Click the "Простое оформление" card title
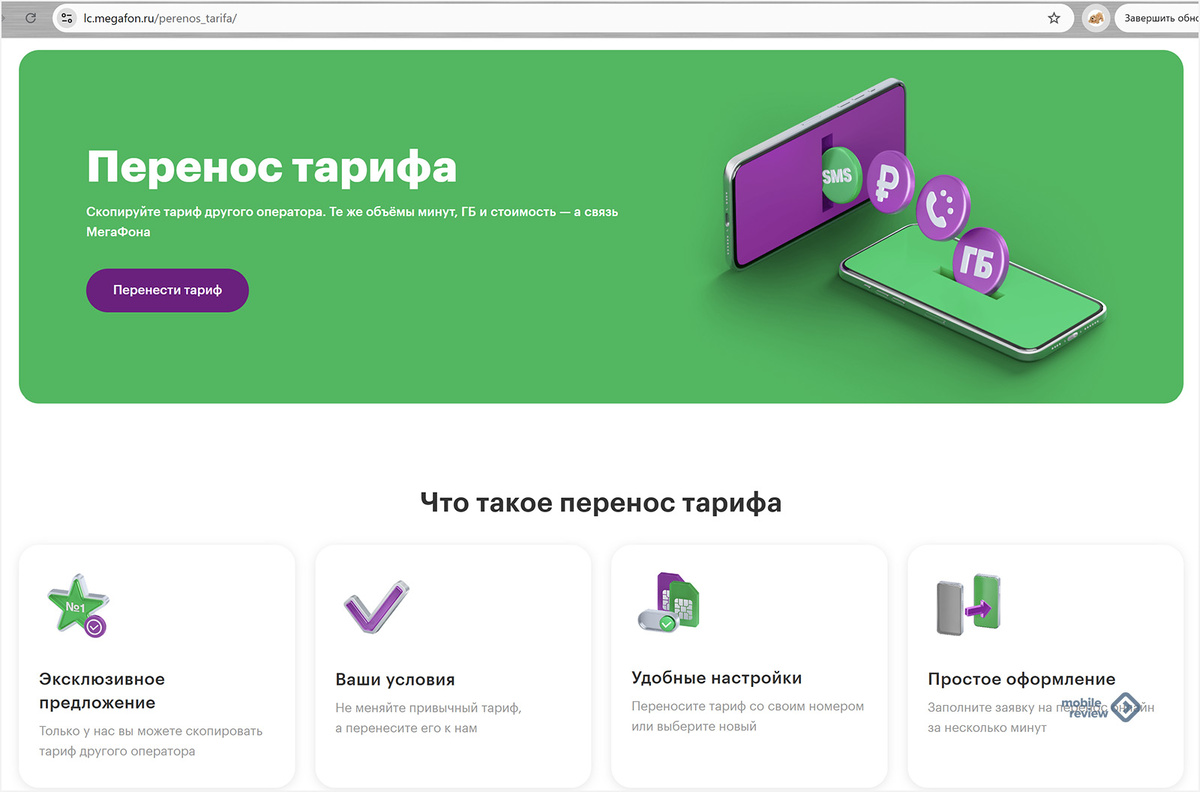1200x792 pixels. click(1021, 679)
